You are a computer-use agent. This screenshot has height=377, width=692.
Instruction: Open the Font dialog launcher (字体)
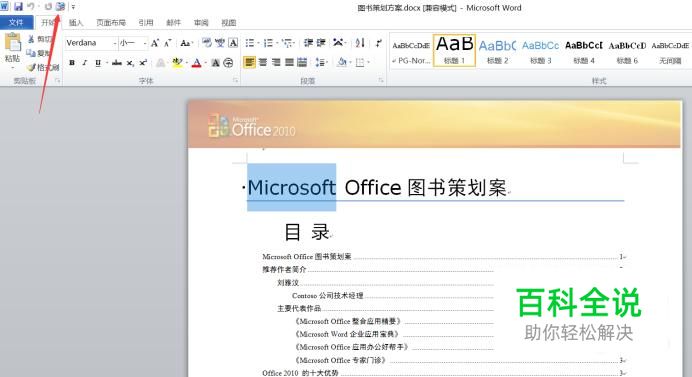point(235,80)
